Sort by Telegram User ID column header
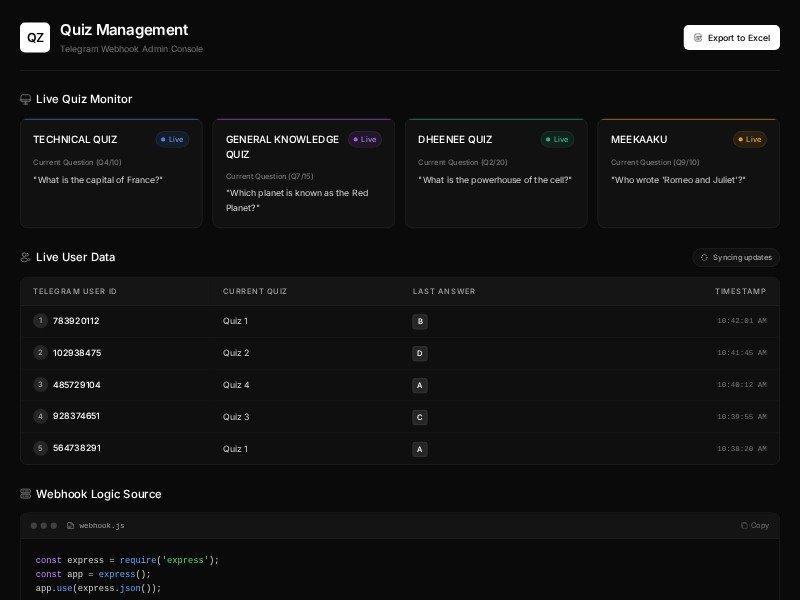 tap(75, 291)
